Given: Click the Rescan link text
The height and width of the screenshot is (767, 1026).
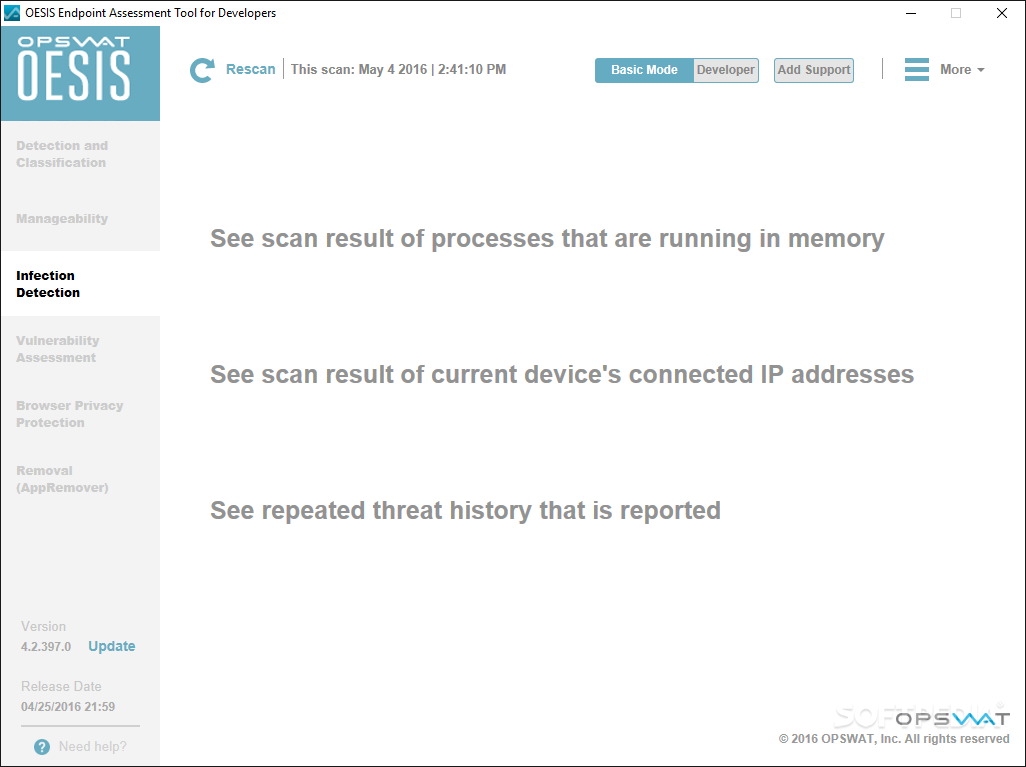Looking at the screenshot, I should coord(251,69).
